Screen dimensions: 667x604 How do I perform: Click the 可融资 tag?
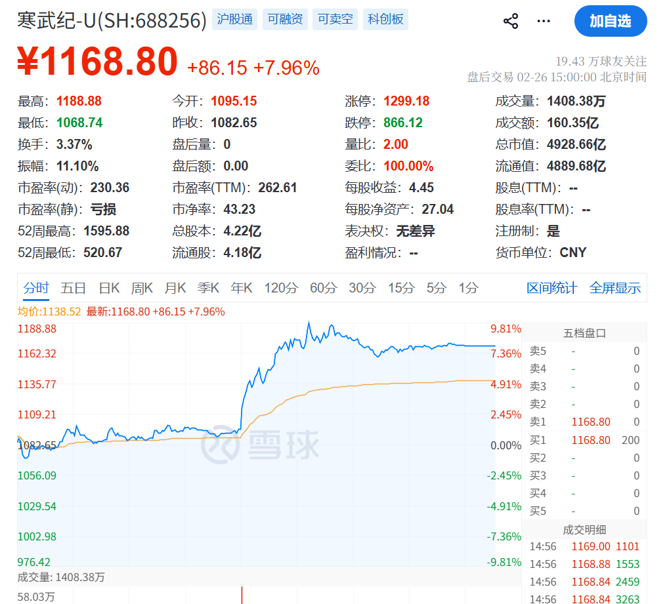tap(287, 20)
